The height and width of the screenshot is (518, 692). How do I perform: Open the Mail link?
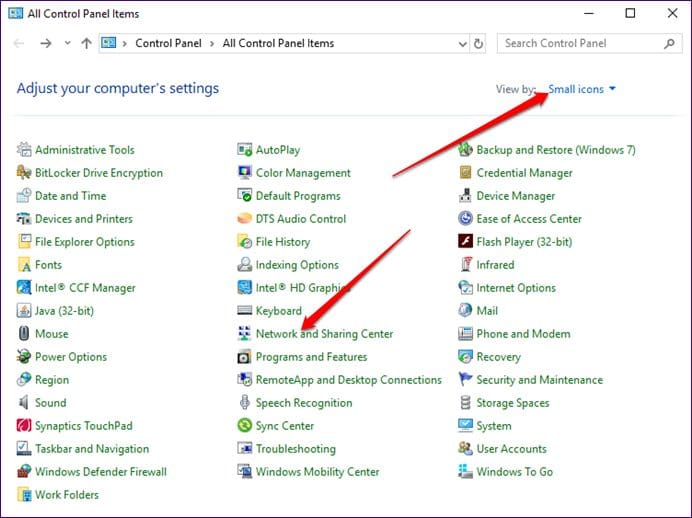(x=487, y=311)
